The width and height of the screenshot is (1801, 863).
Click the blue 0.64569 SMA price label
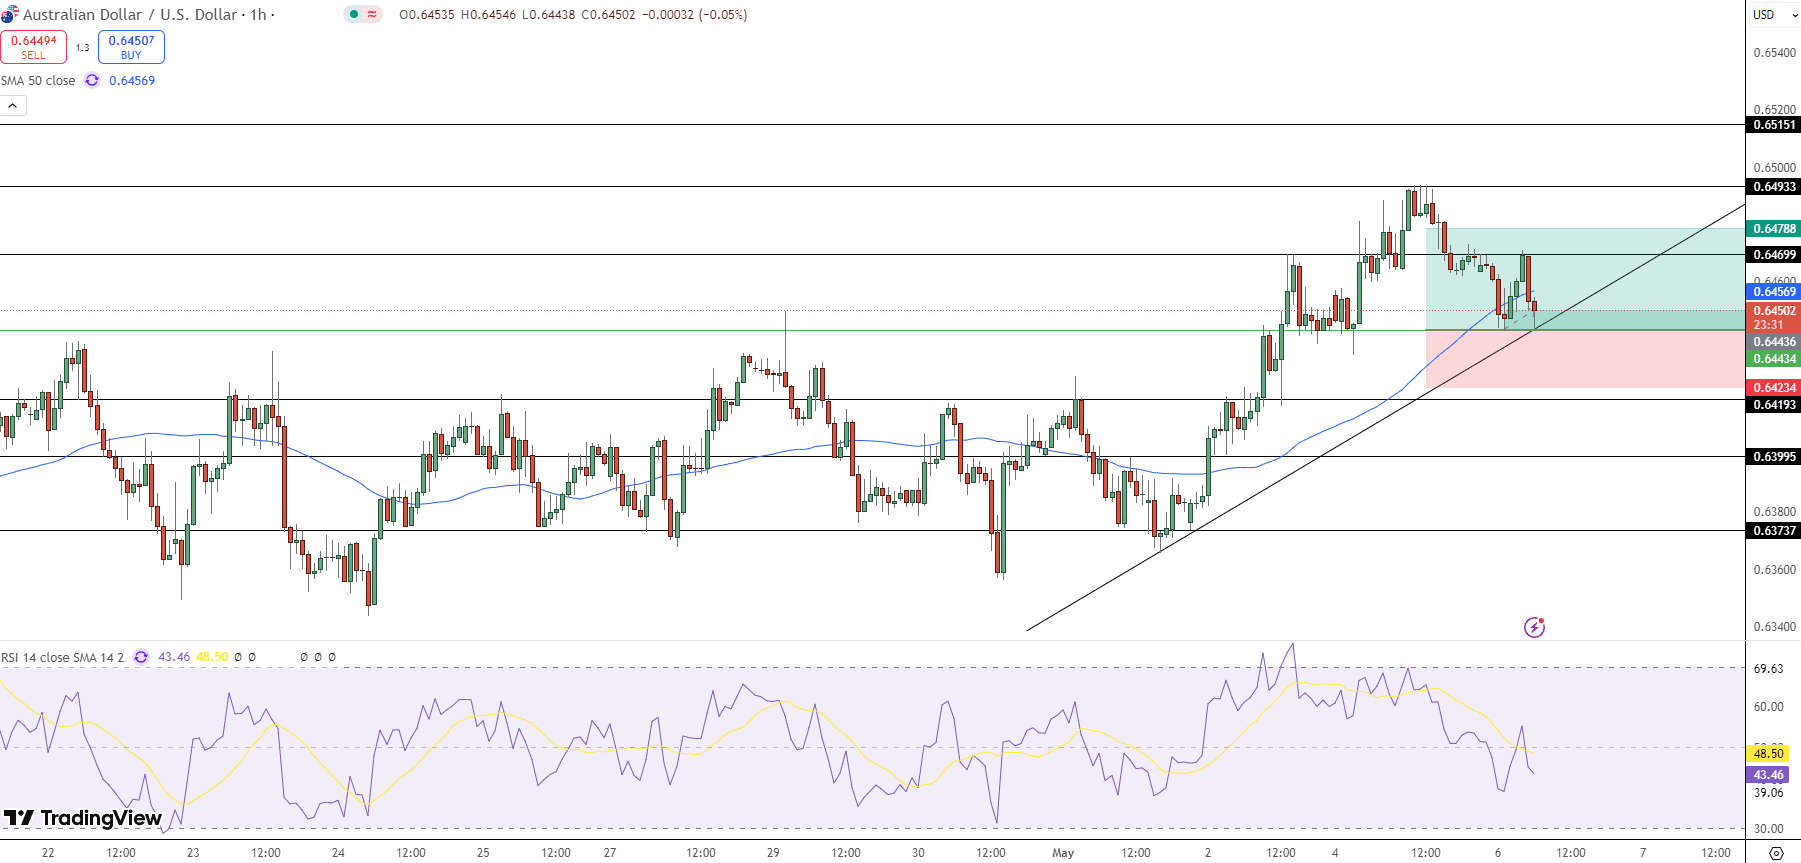[1774, 292]
